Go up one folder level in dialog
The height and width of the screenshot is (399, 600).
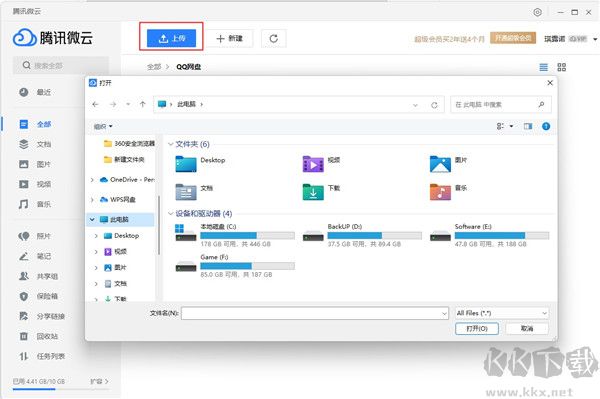tap(143, 104)
